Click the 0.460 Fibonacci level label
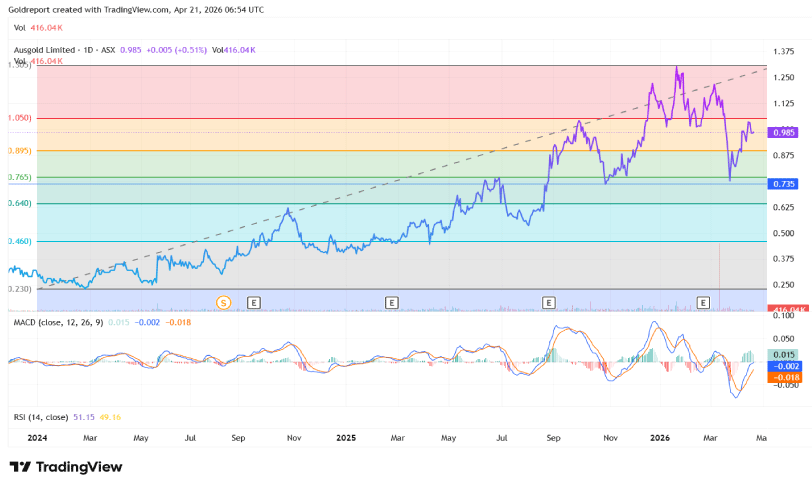Screen dimensions: 812x479 click(x=19, y=241)
